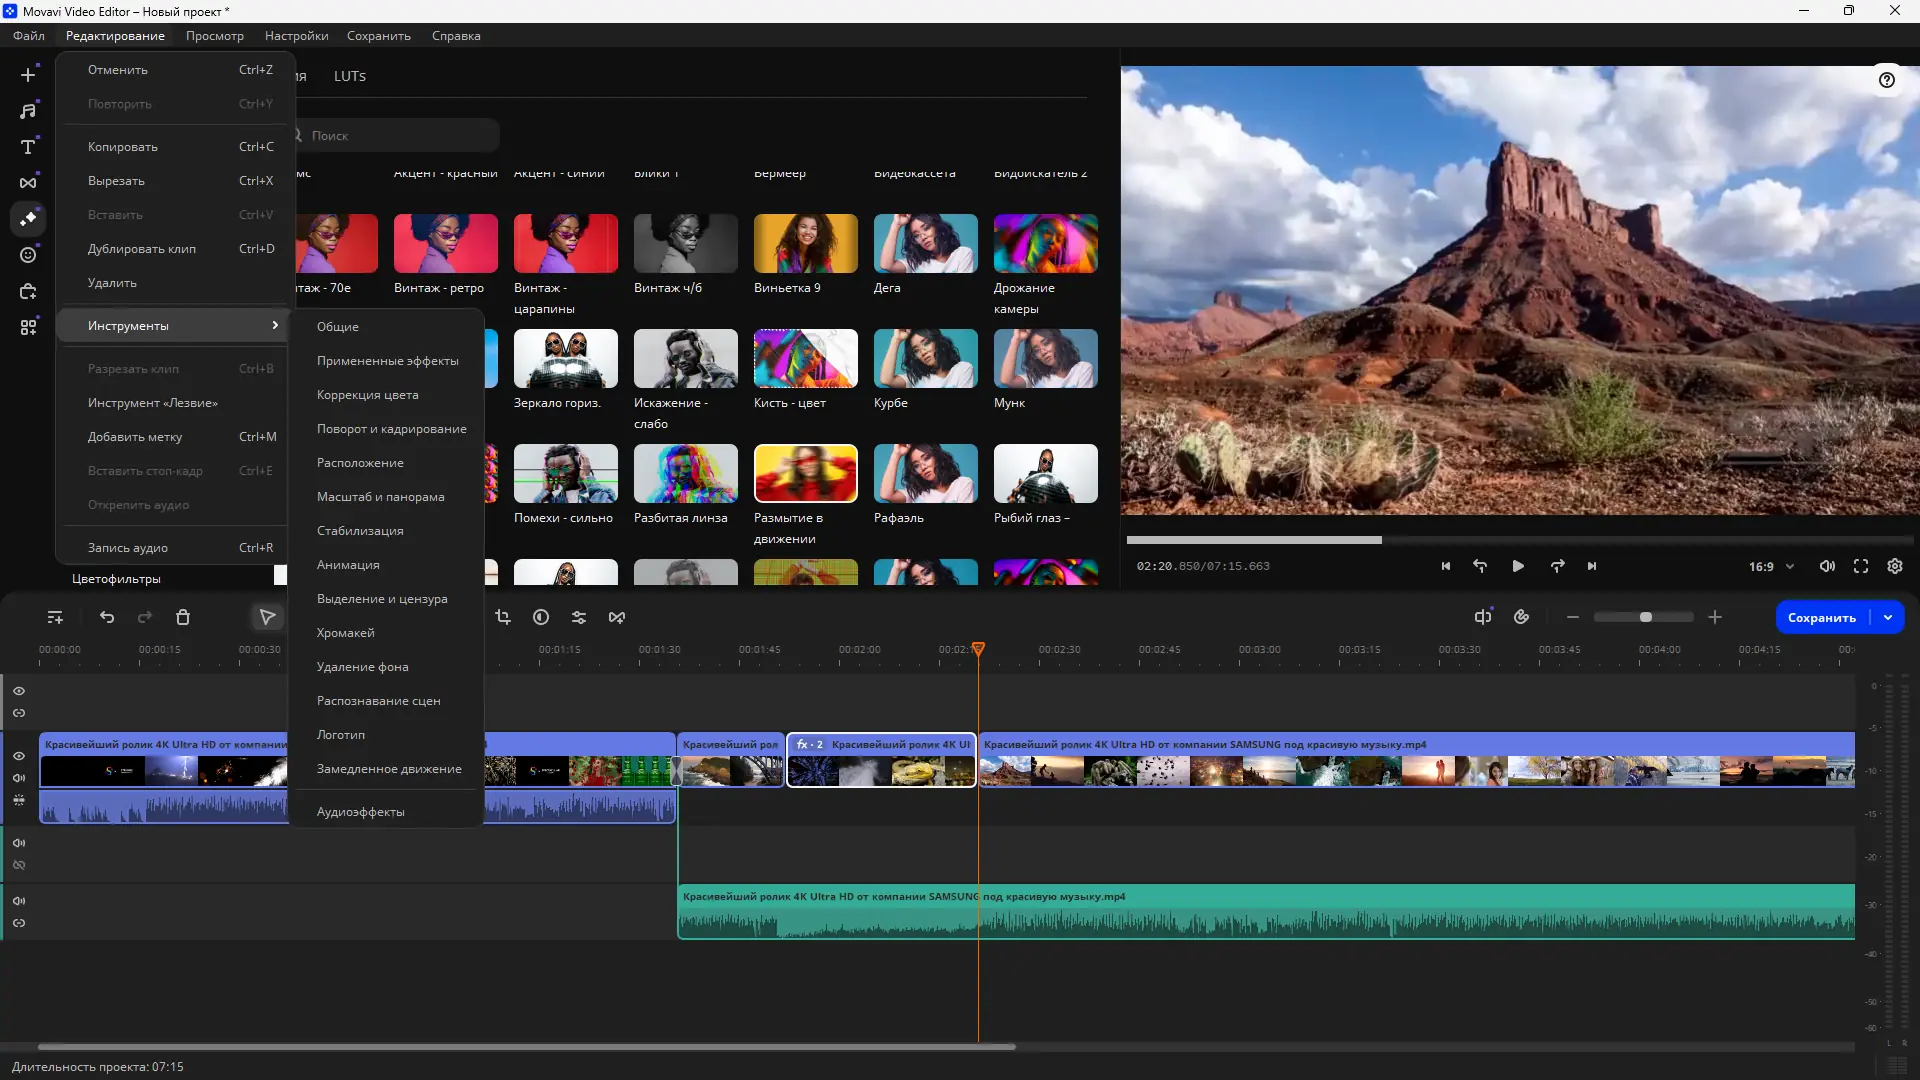Click the trash delete icon above the timeline
The width and height of the screenshot is (1920, 1080).
pyautogui.click(x=183, y=618)
